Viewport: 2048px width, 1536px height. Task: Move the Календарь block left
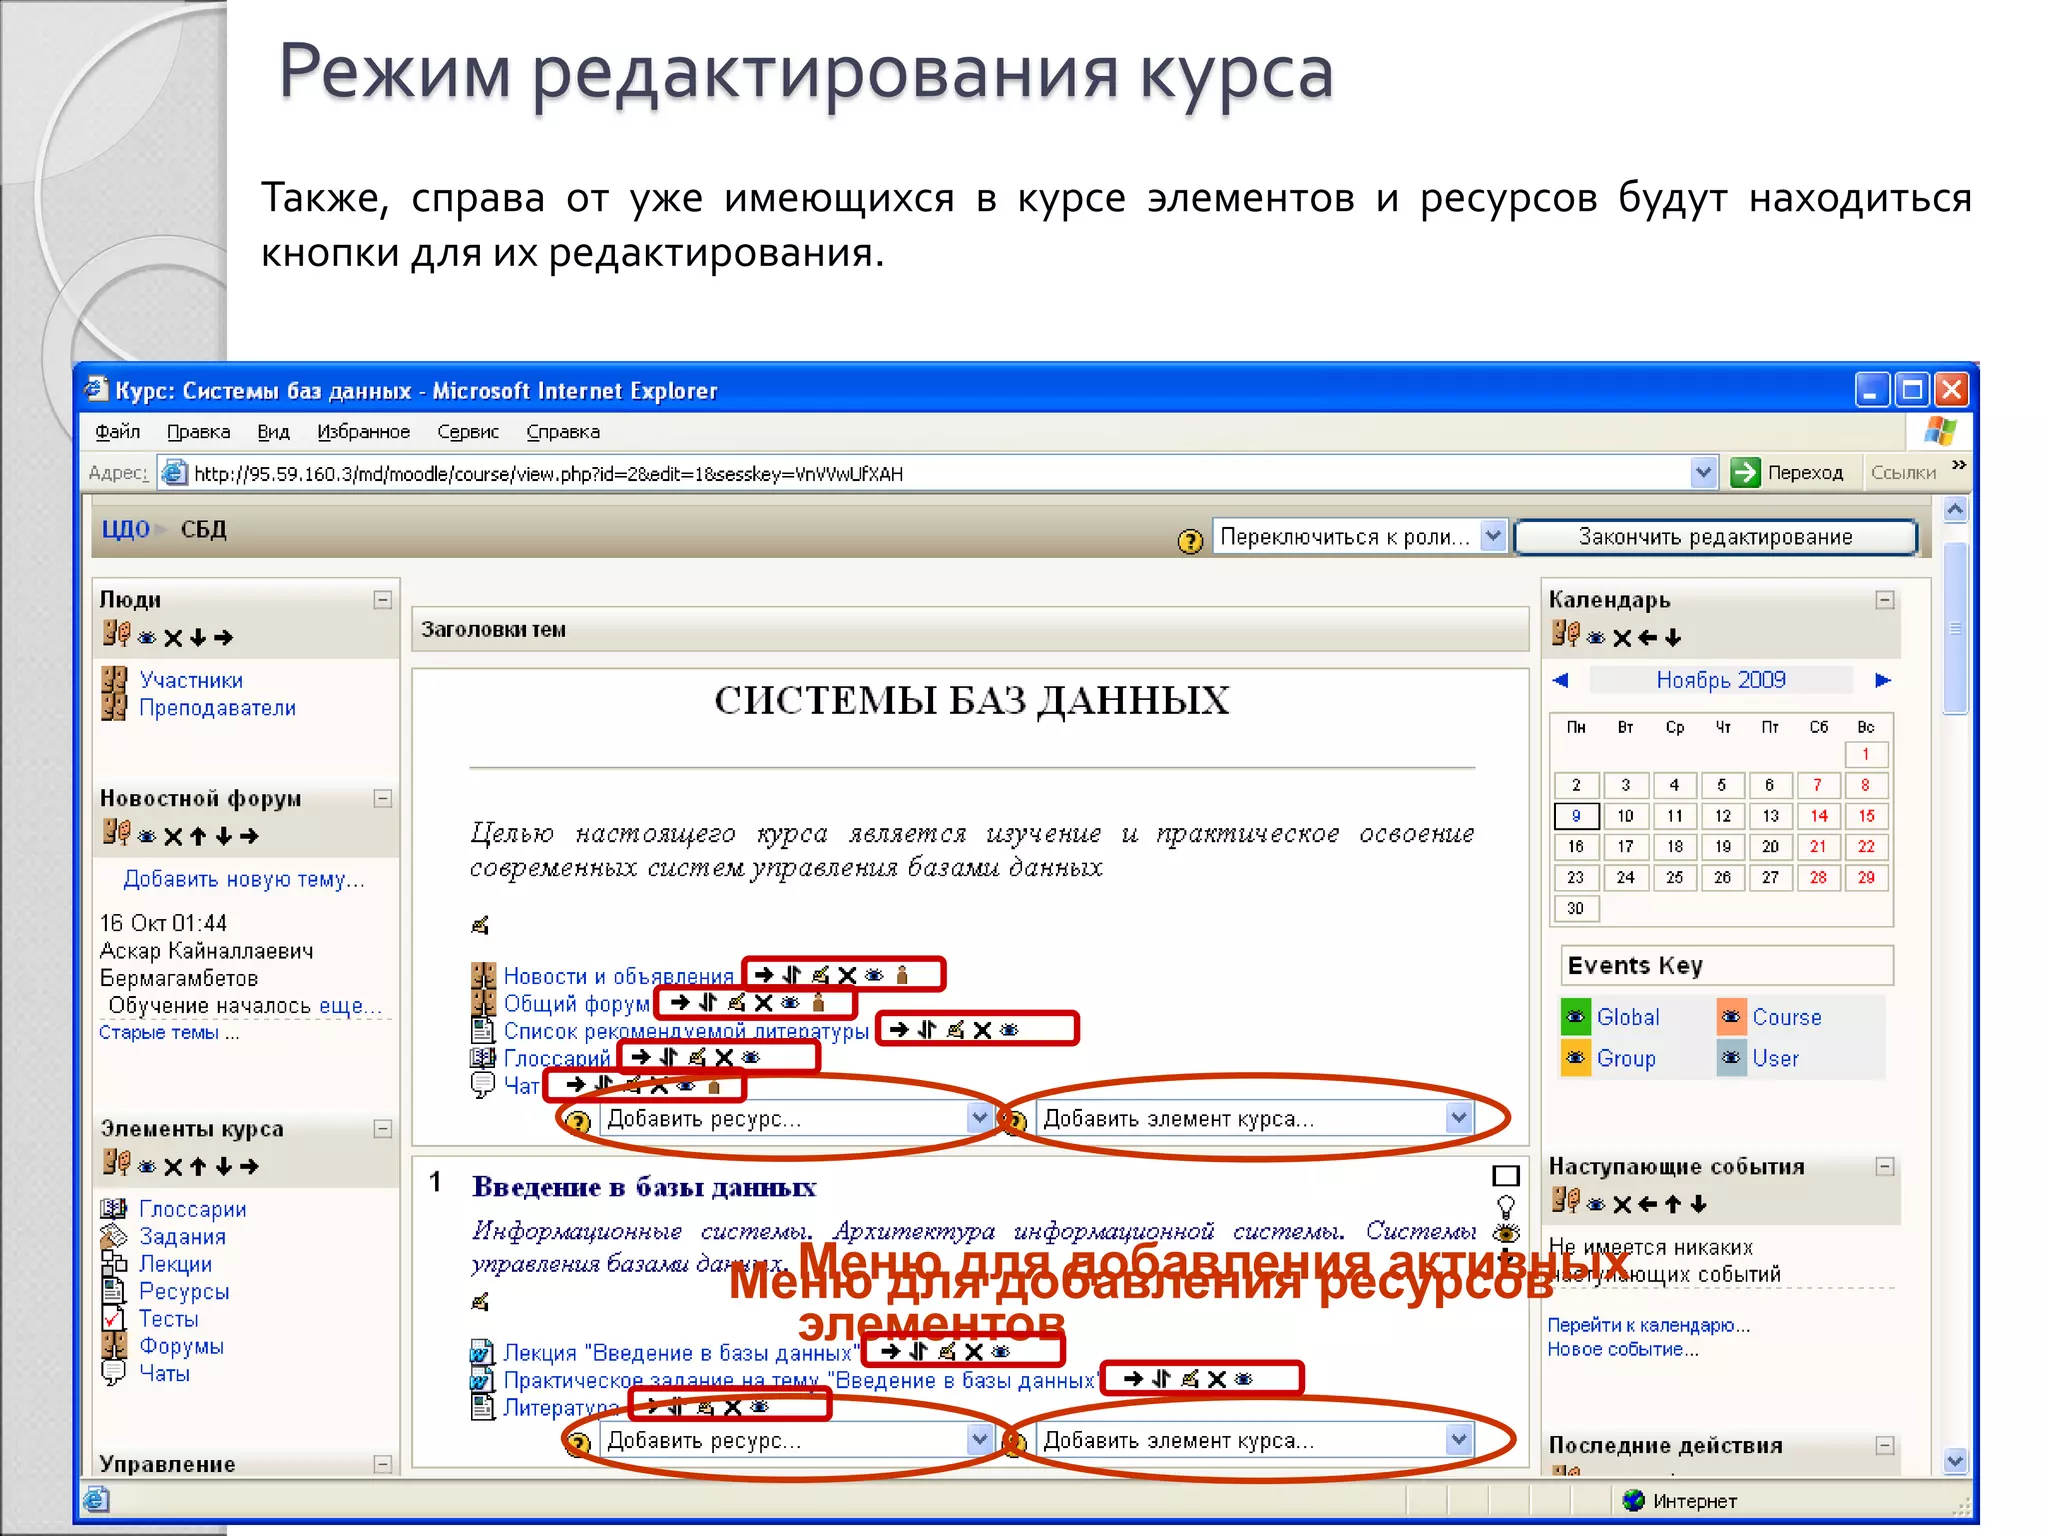coord(1647,638)
